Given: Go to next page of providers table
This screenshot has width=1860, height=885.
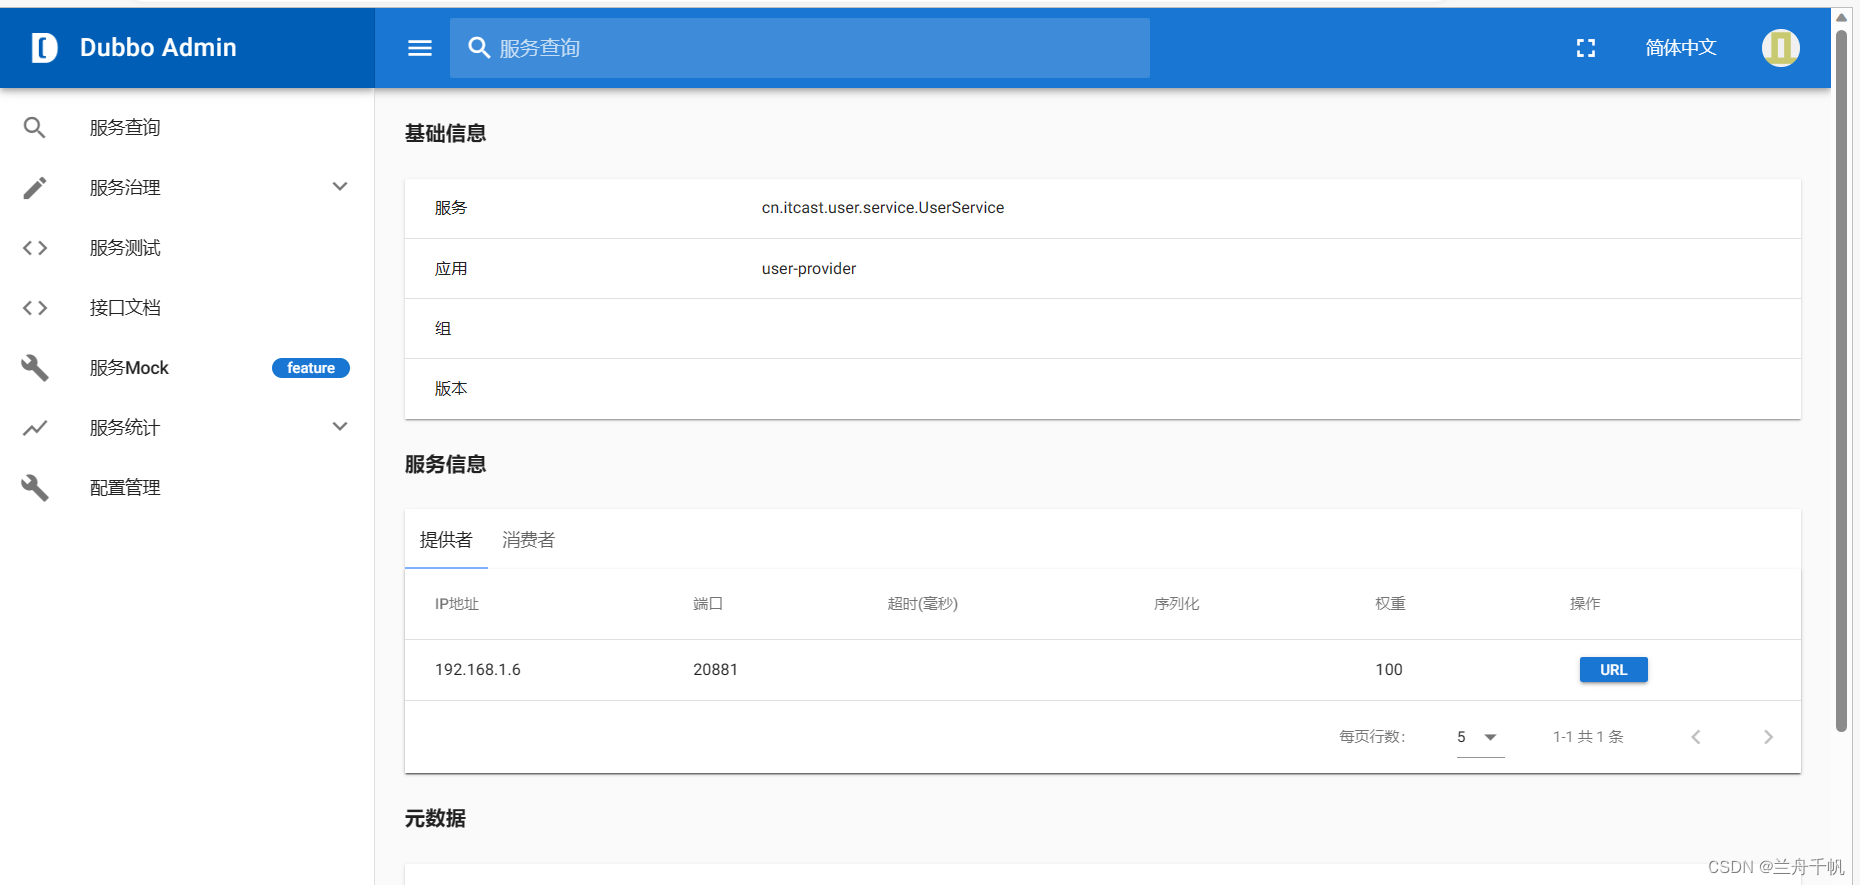Looking at the screenshot, I should [x=1768, y=737].
